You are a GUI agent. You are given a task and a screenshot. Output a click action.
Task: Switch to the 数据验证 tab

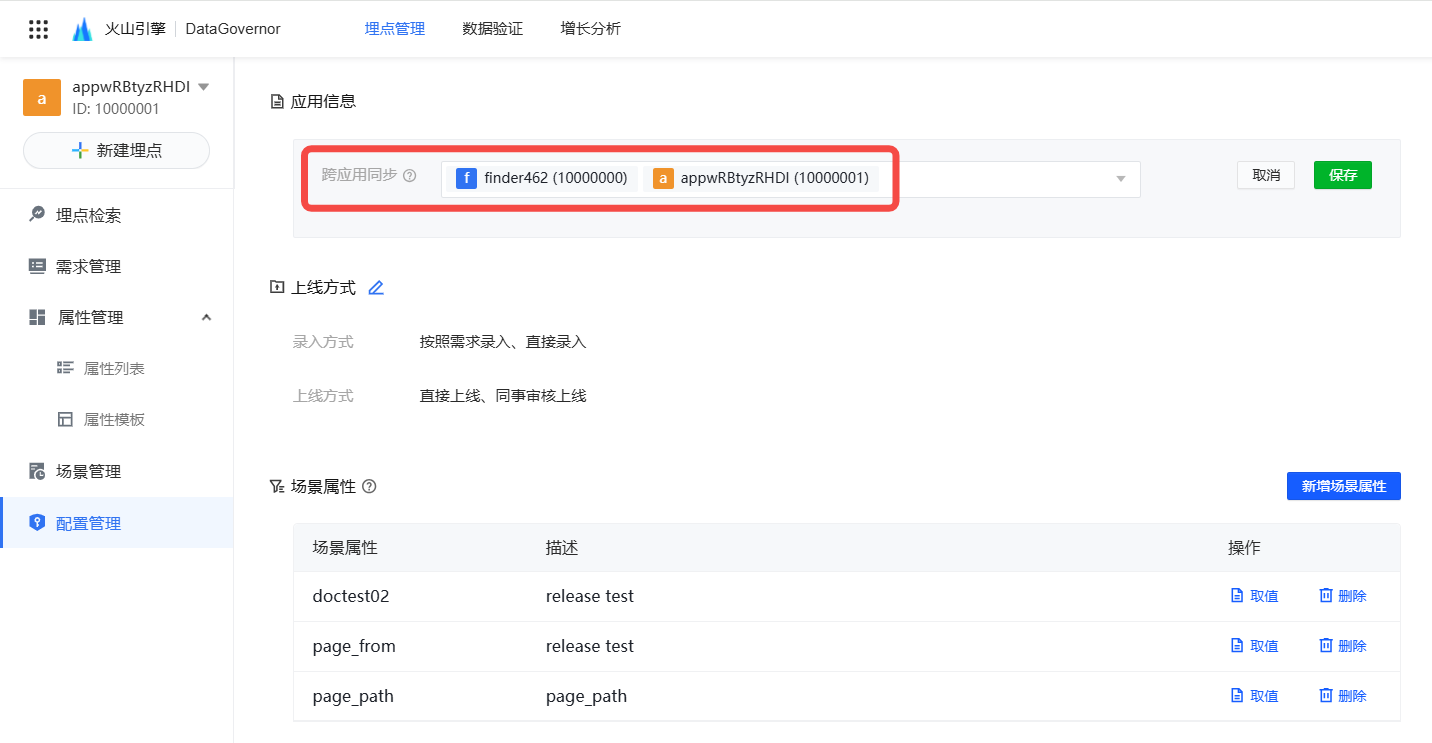[x=492, y=29]
